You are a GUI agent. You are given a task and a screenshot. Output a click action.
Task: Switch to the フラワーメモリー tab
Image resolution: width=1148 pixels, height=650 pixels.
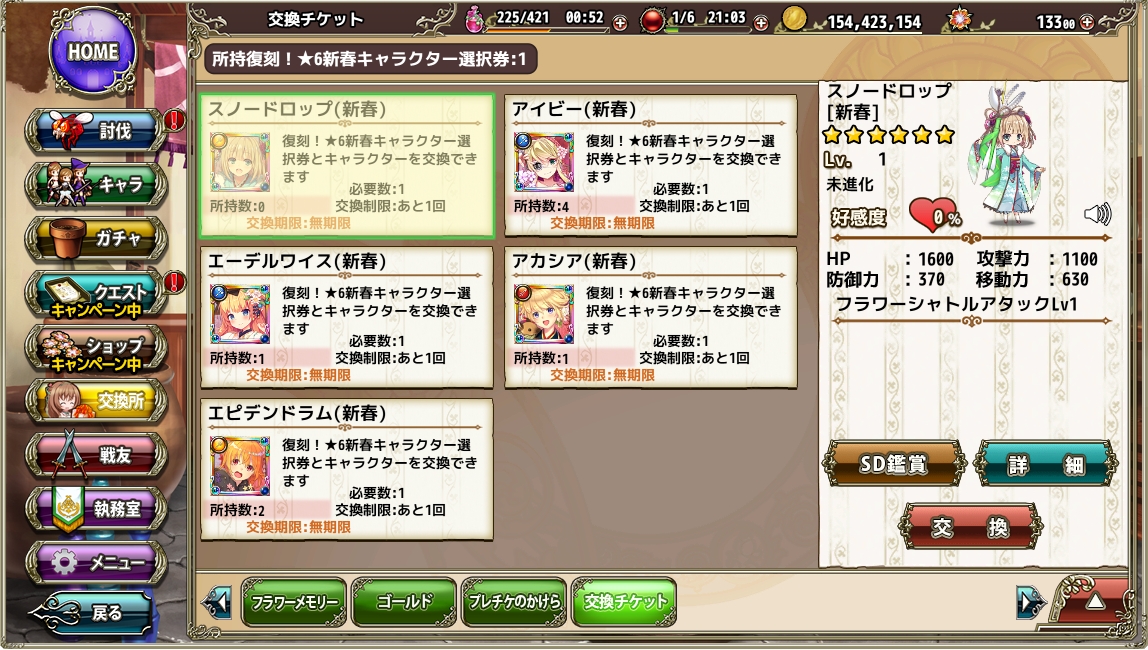294,602
